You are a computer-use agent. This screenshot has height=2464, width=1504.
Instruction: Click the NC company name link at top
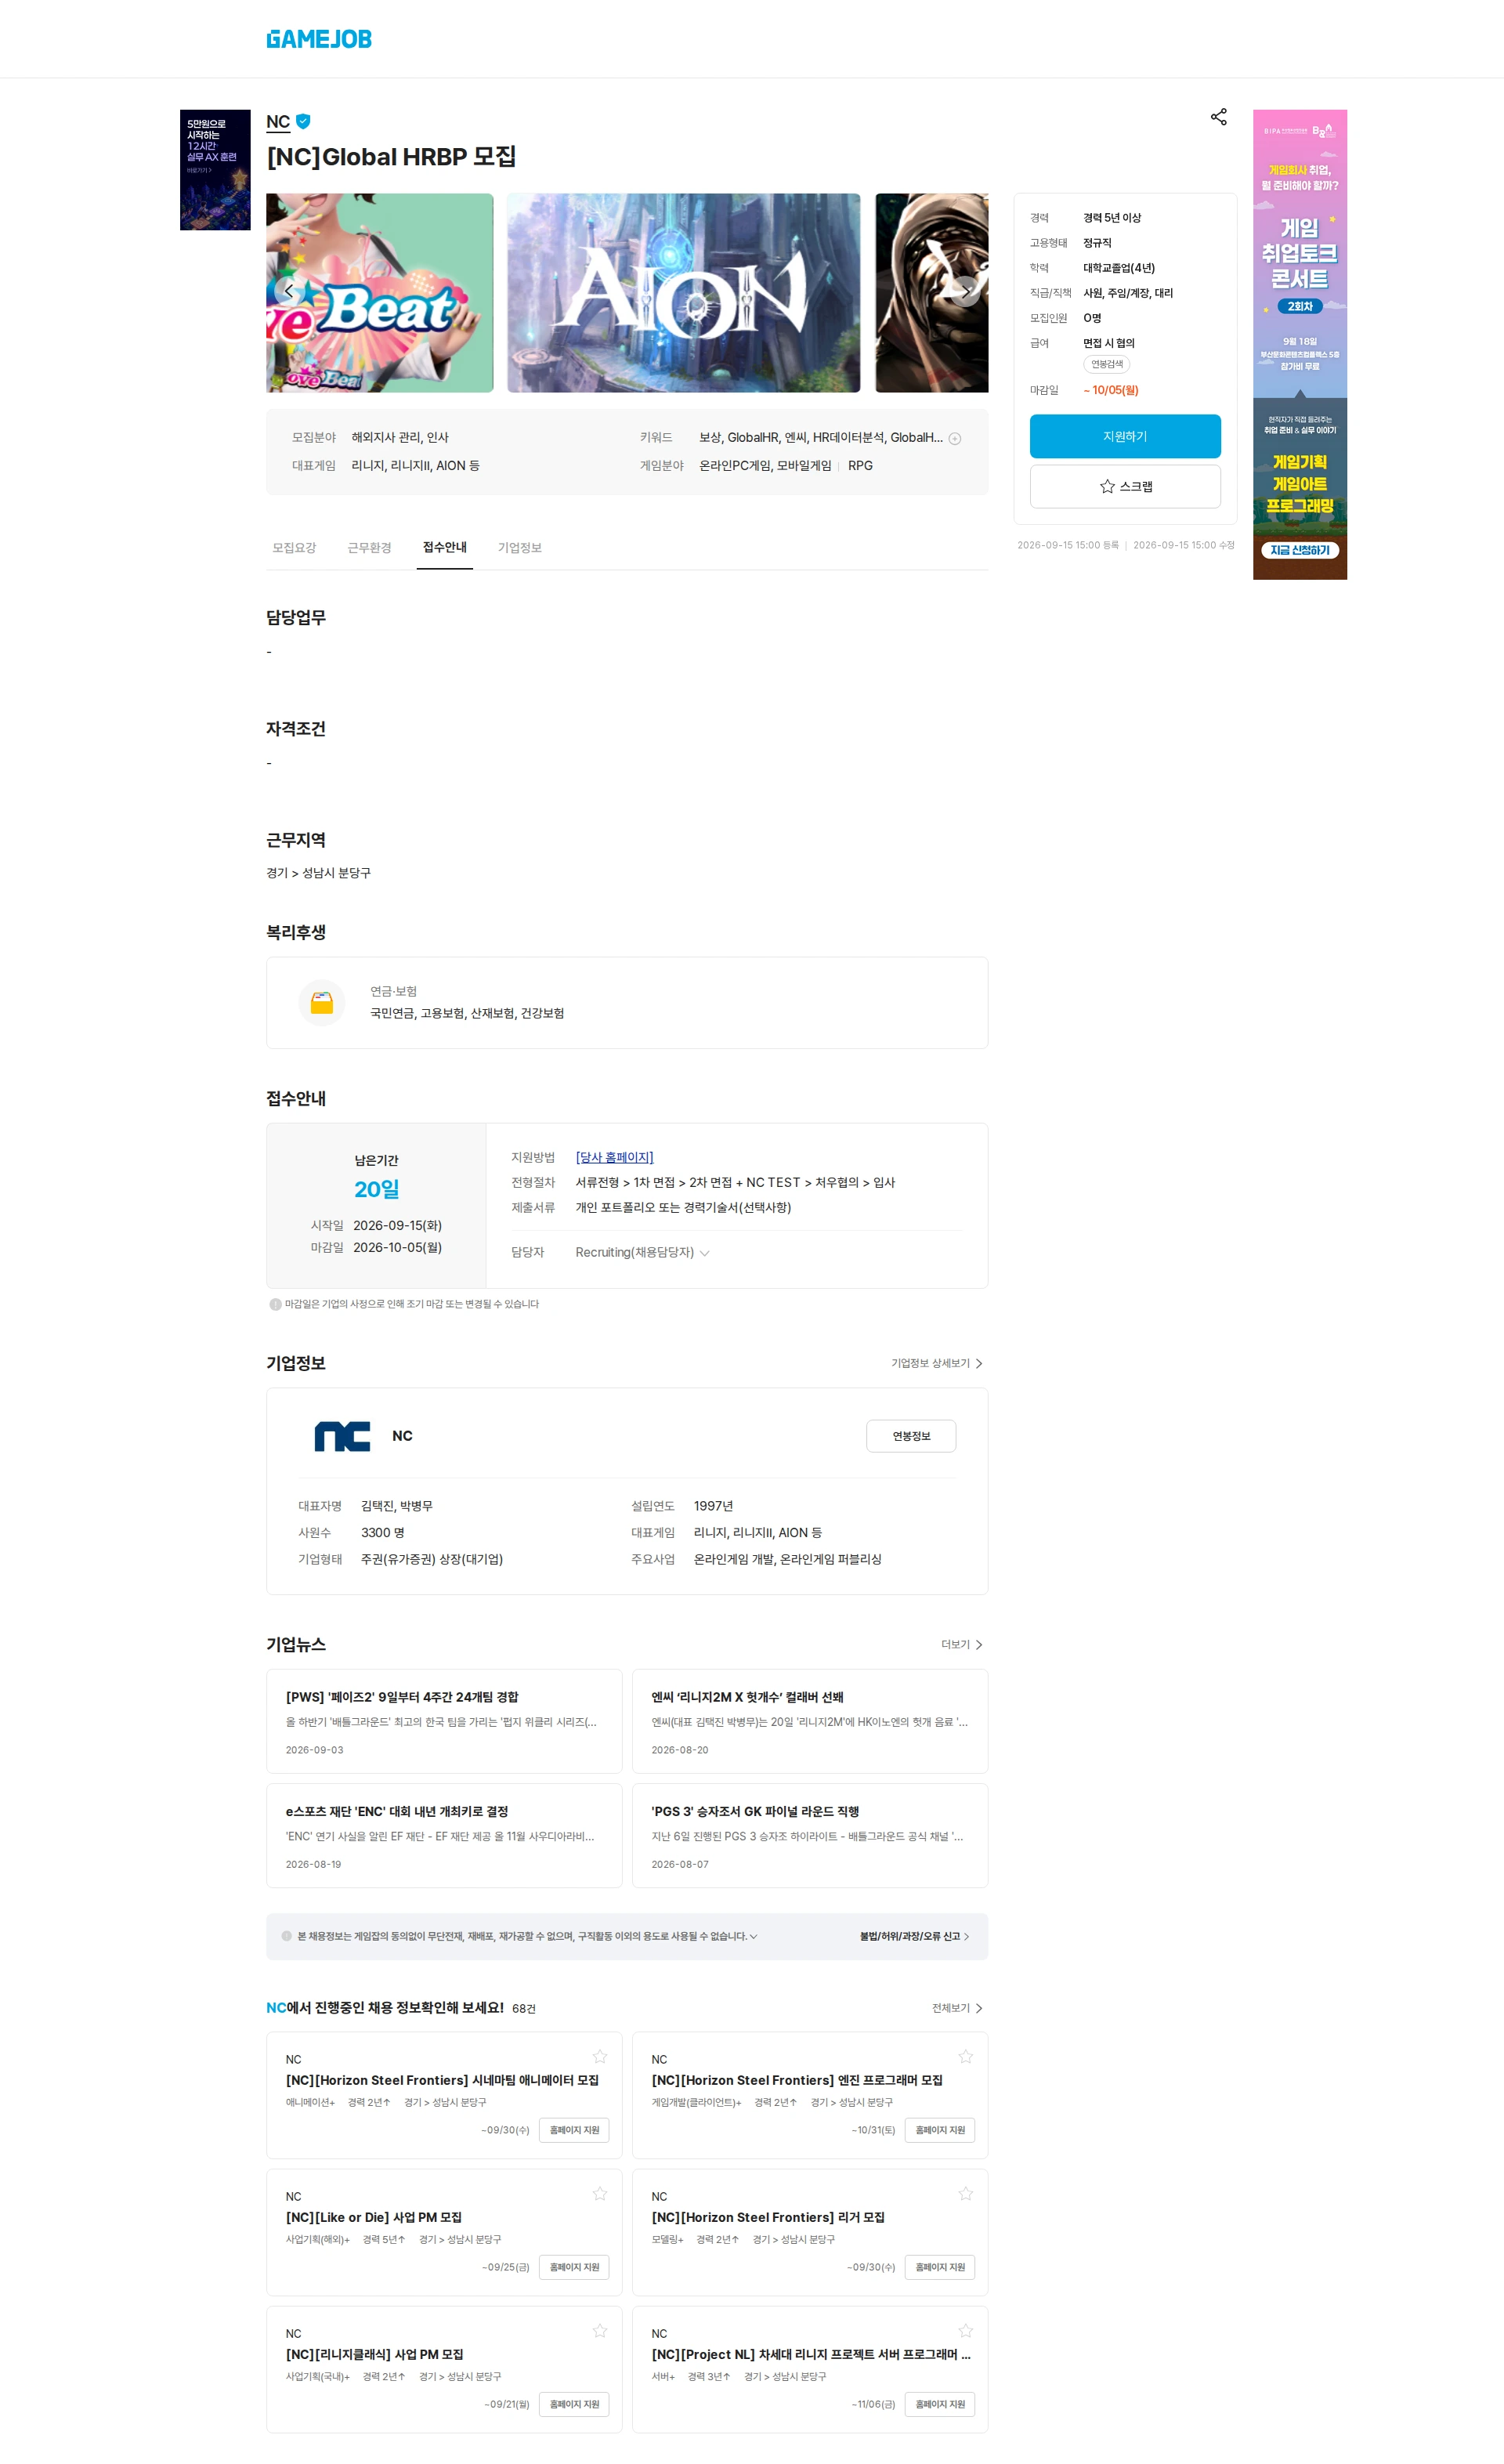click(278, 122)
